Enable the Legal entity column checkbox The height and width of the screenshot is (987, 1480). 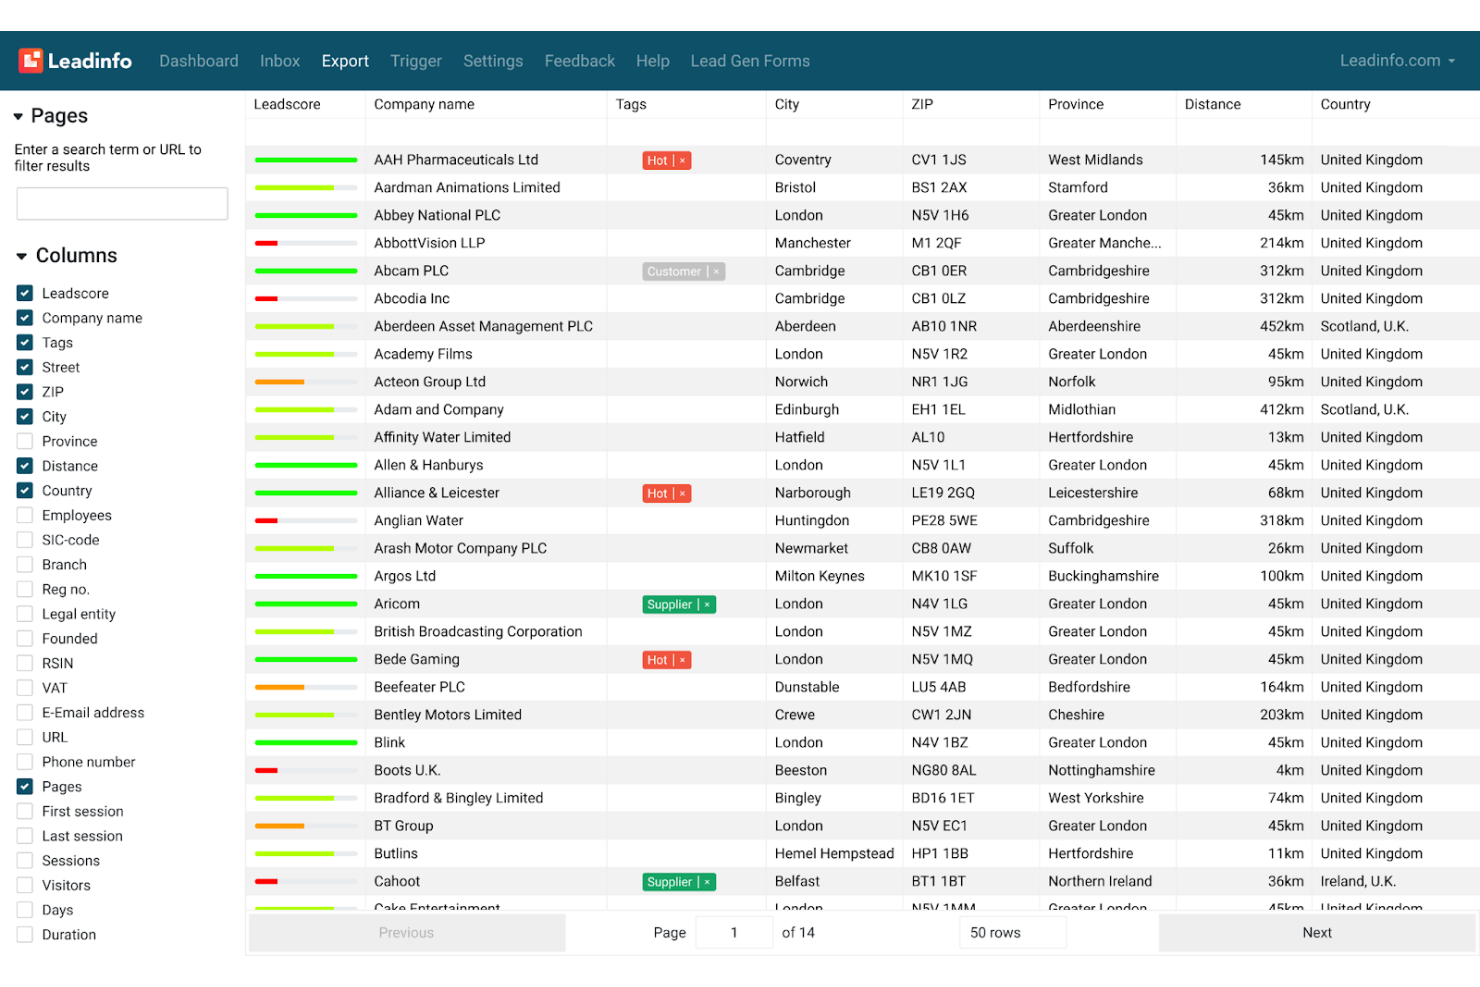[25, 614]
